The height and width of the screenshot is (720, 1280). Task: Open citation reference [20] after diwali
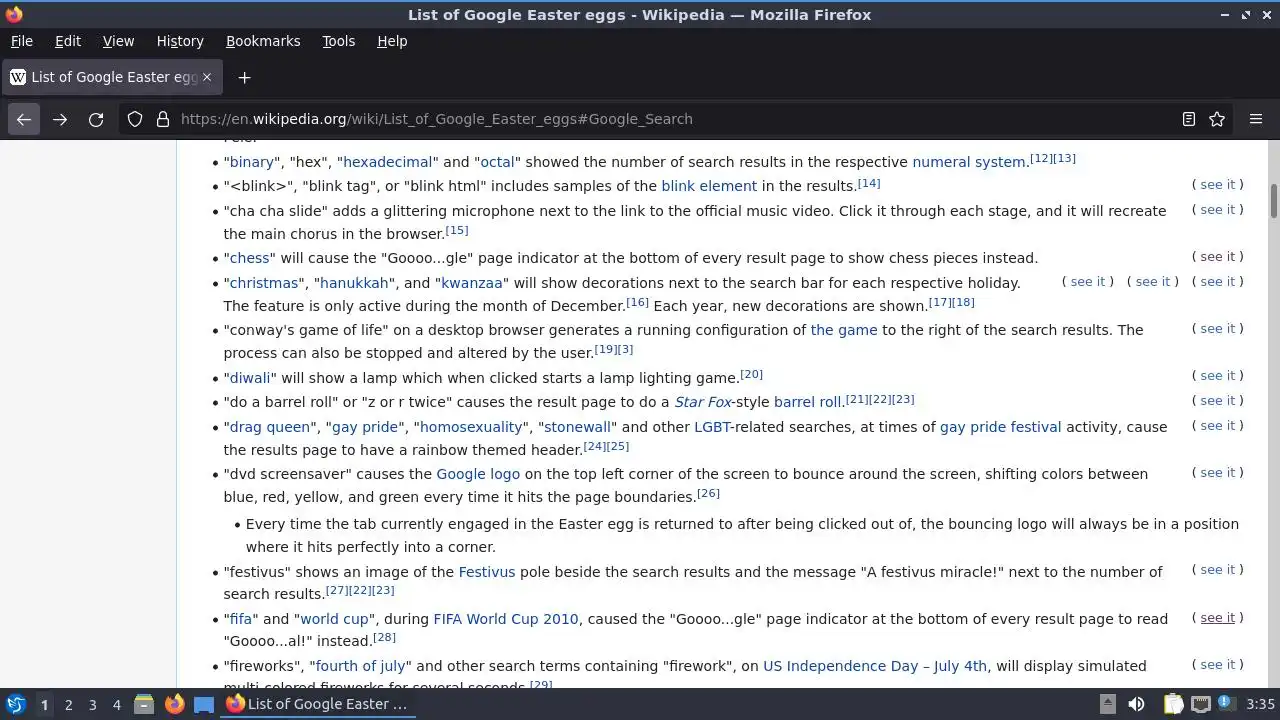(751, 374)
